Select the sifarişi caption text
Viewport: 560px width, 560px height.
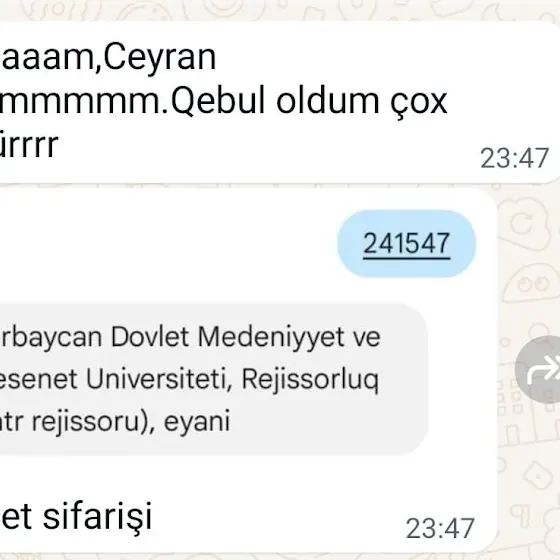click(97, 517)
